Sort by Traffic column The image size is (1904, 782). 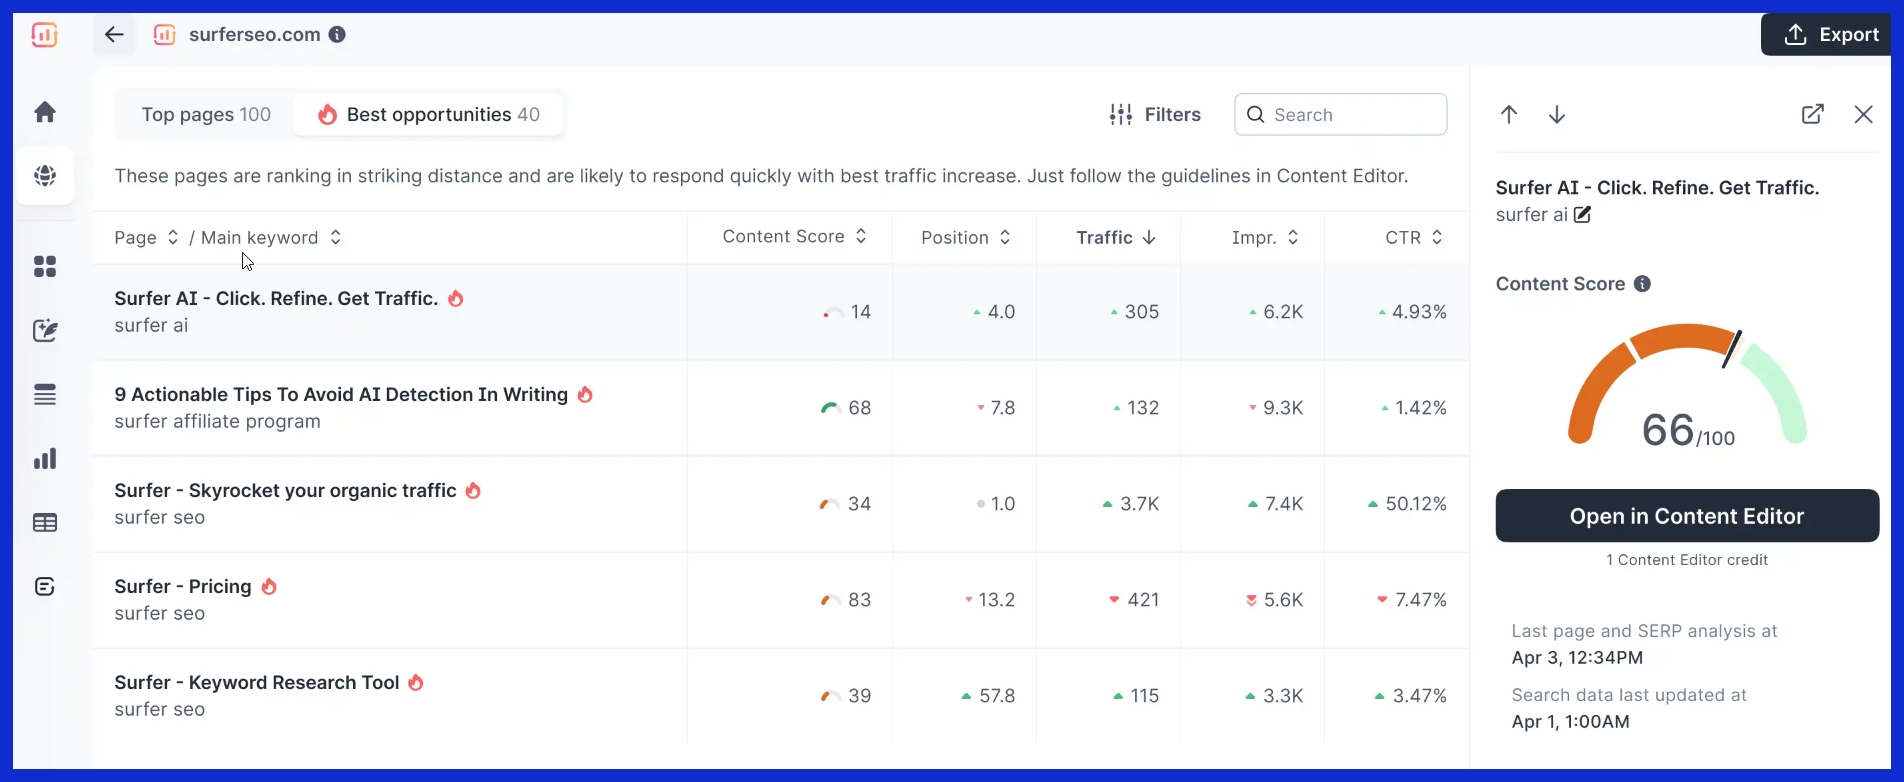[1115, 238]
